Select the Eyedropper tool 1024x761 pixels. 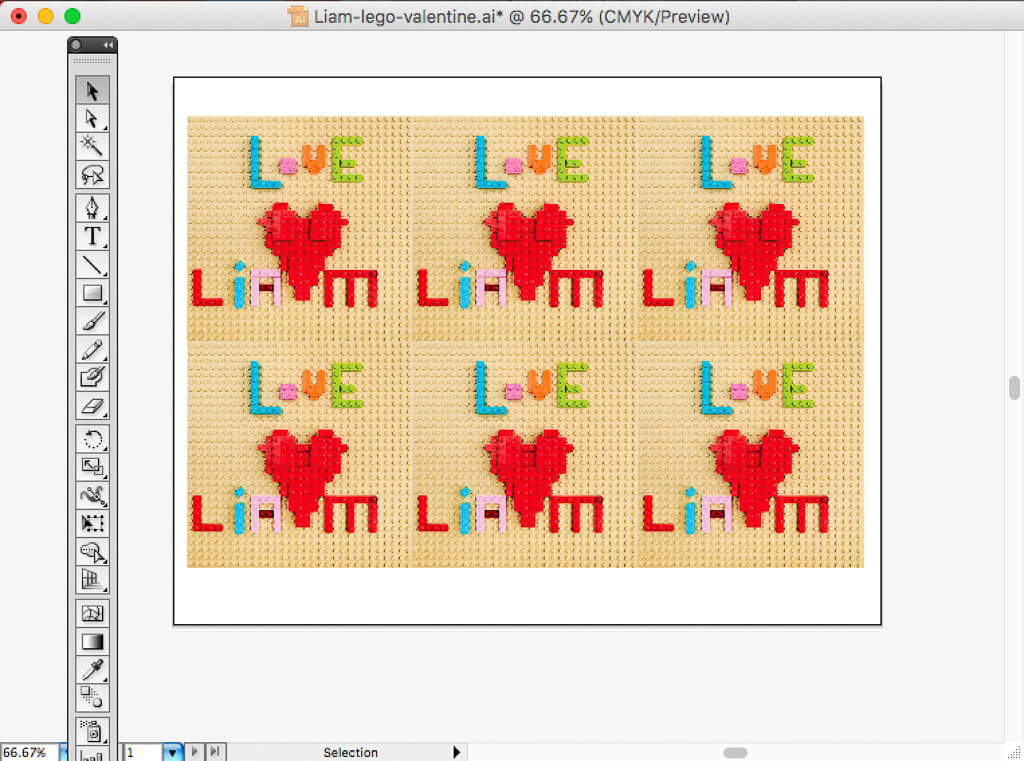[x=92, y=670]
